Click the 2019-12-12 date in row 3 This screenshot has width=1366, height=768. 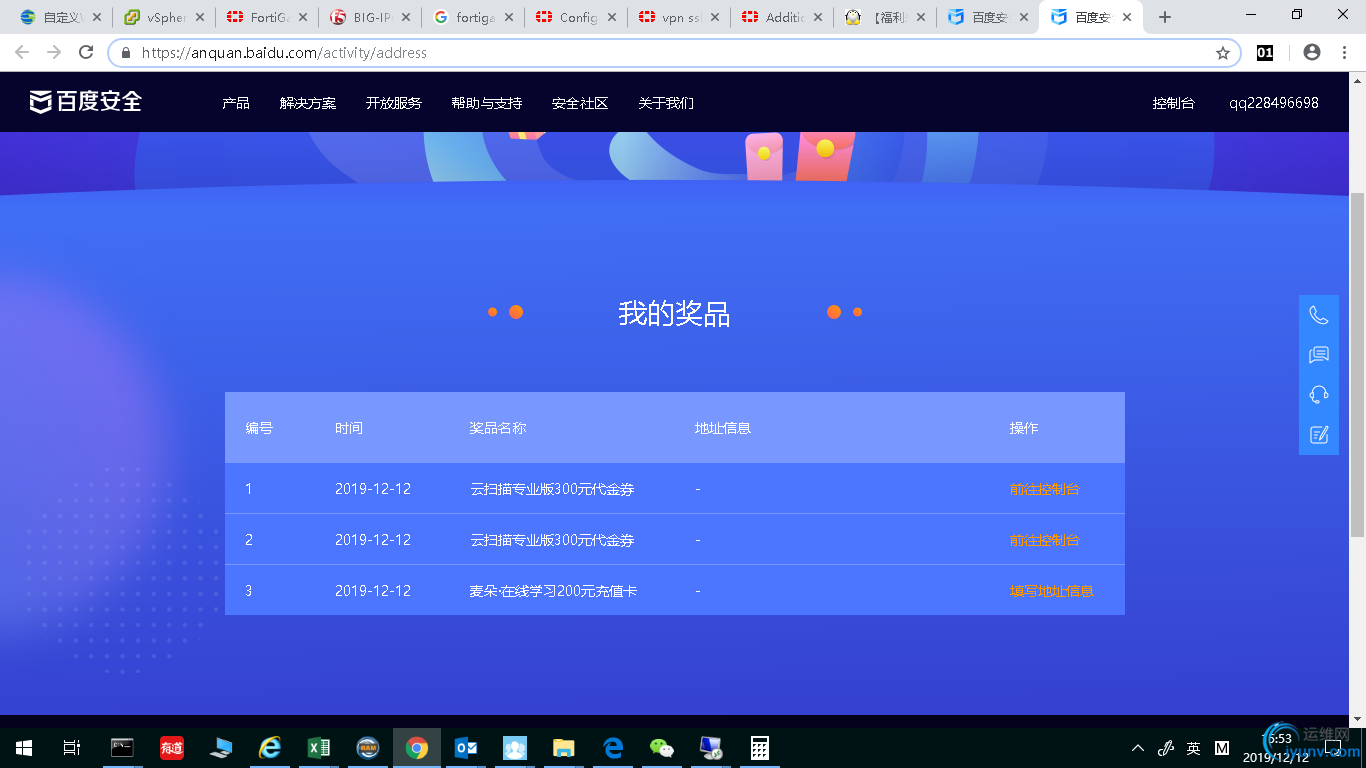point(373,591)
